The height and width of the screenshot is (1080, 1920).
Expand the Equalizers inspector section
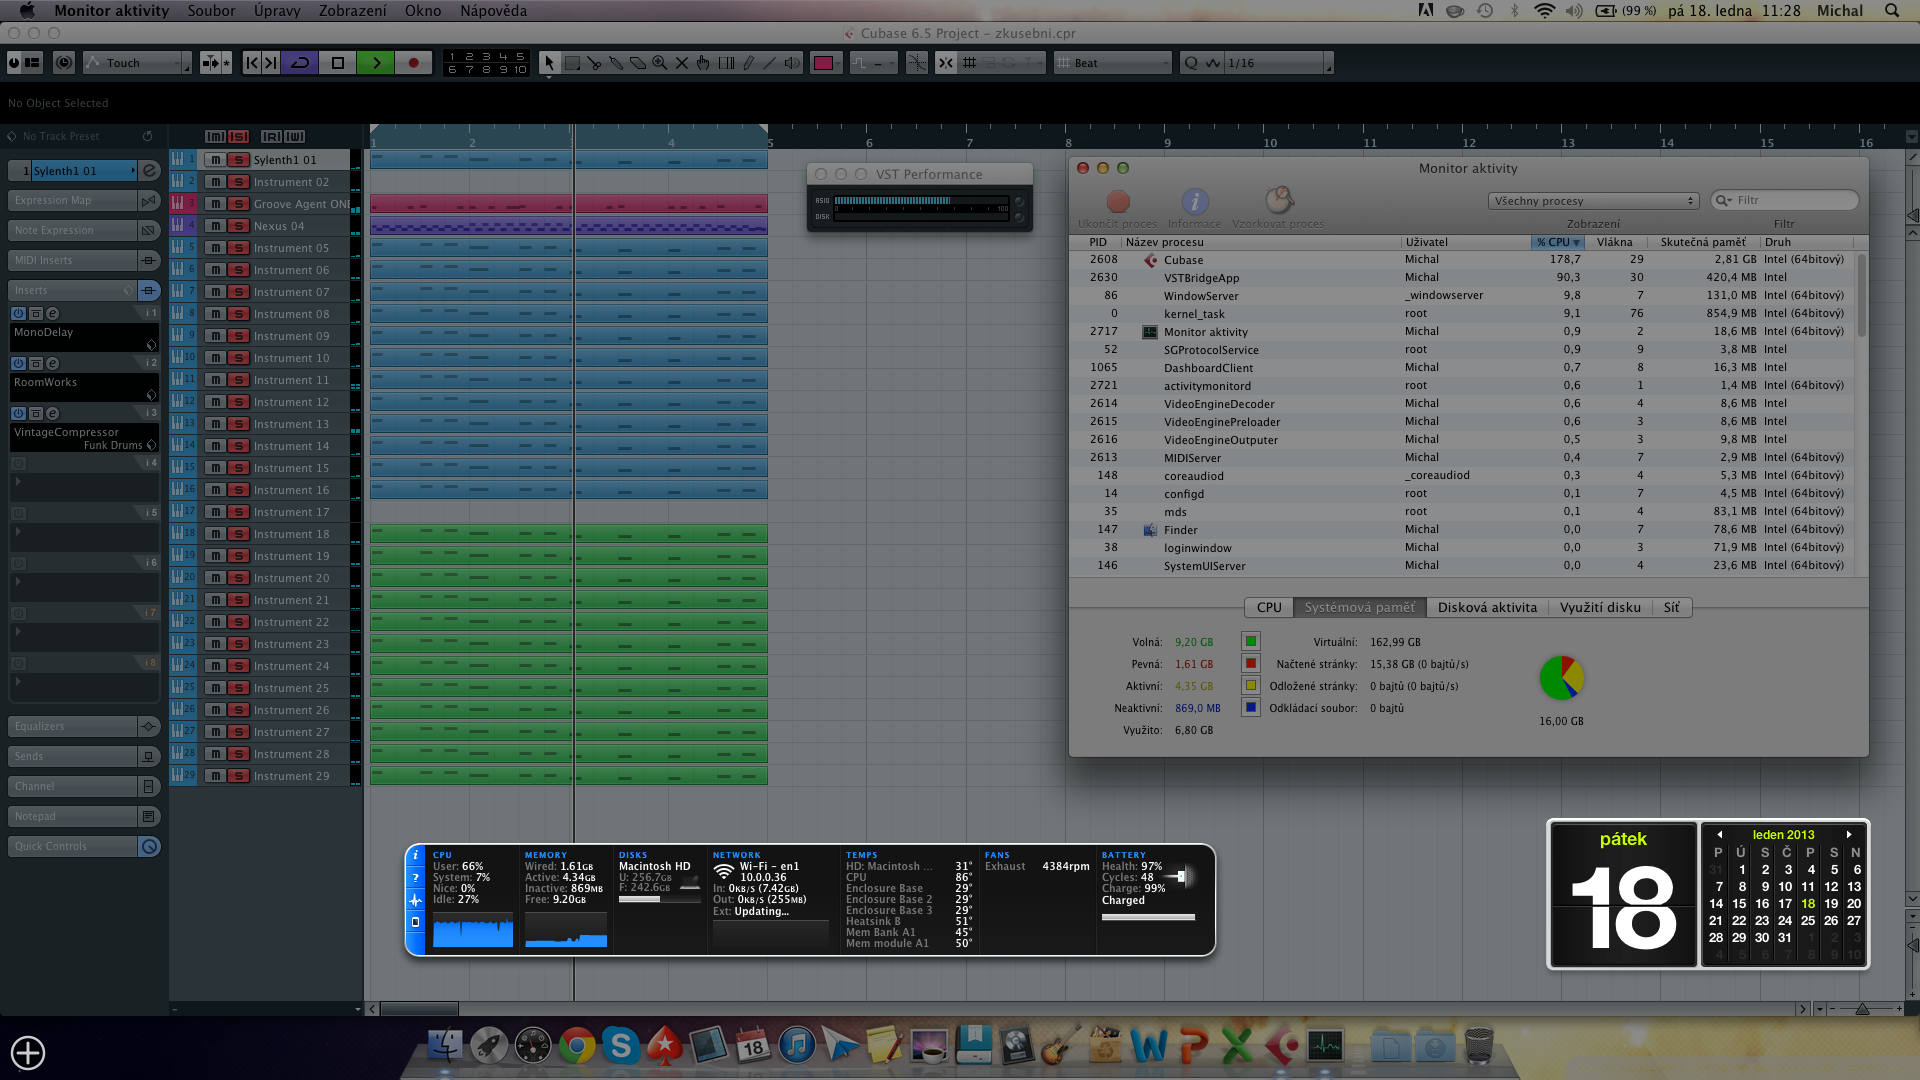[x=72, y=726]
